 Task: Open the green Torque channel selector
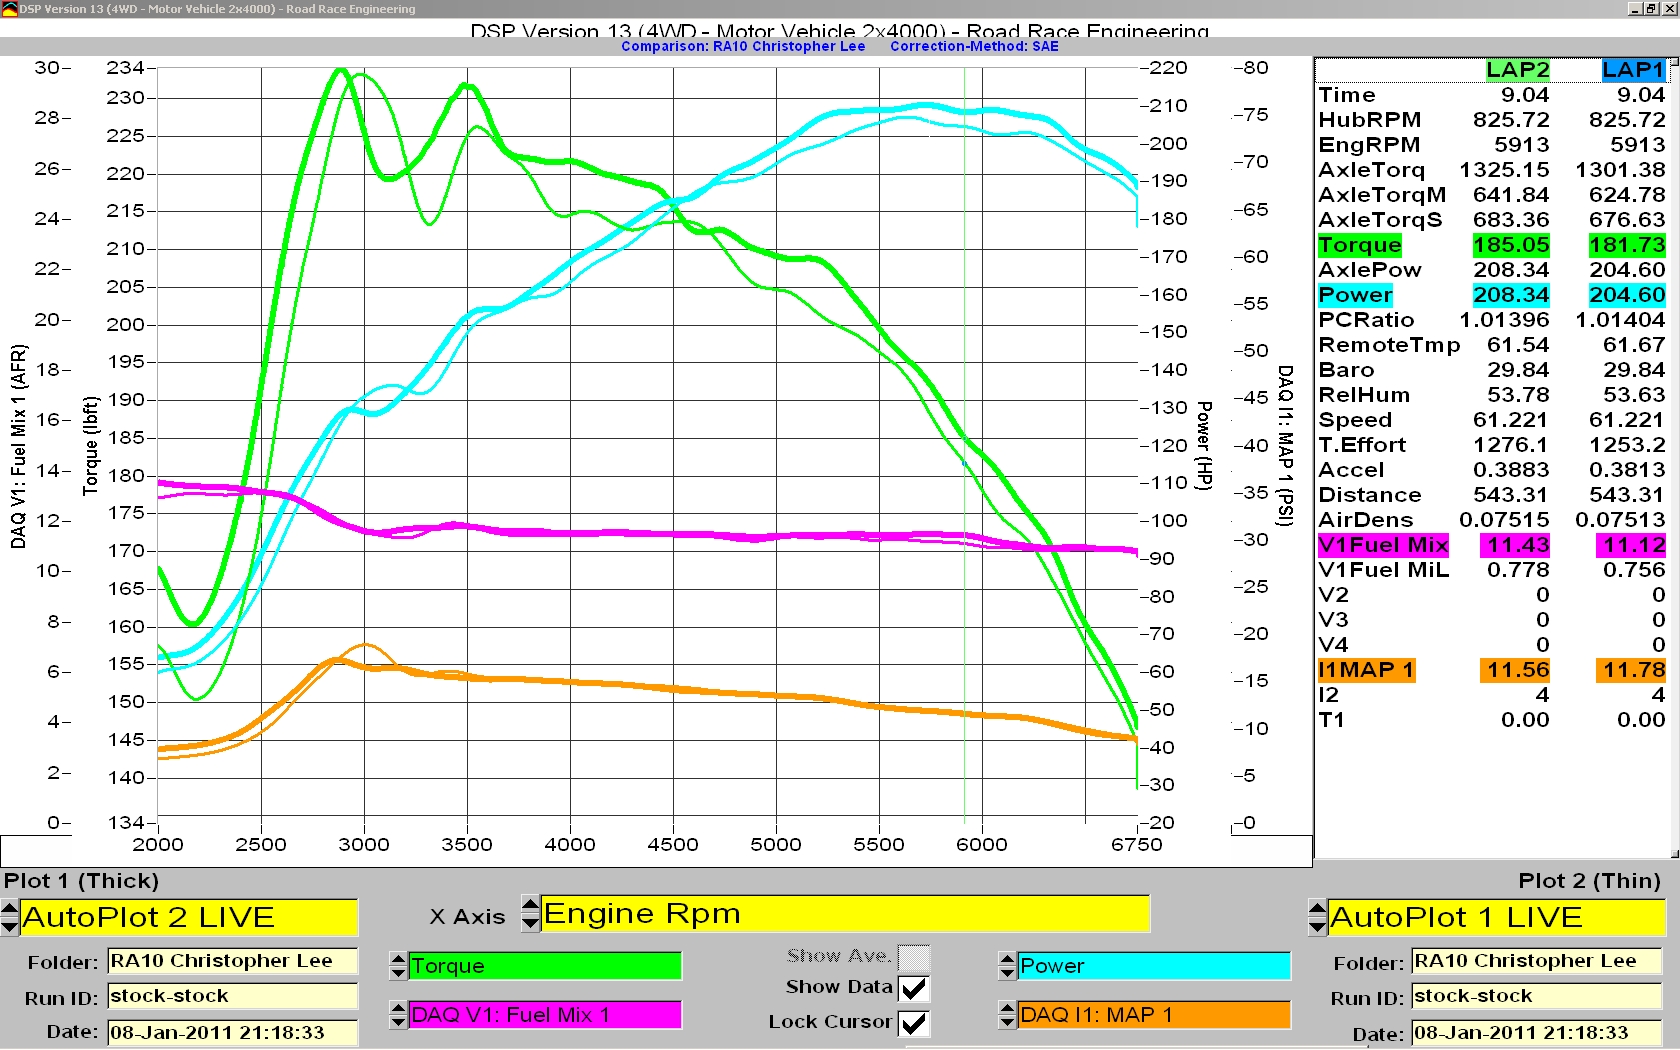tap(545, 966)
